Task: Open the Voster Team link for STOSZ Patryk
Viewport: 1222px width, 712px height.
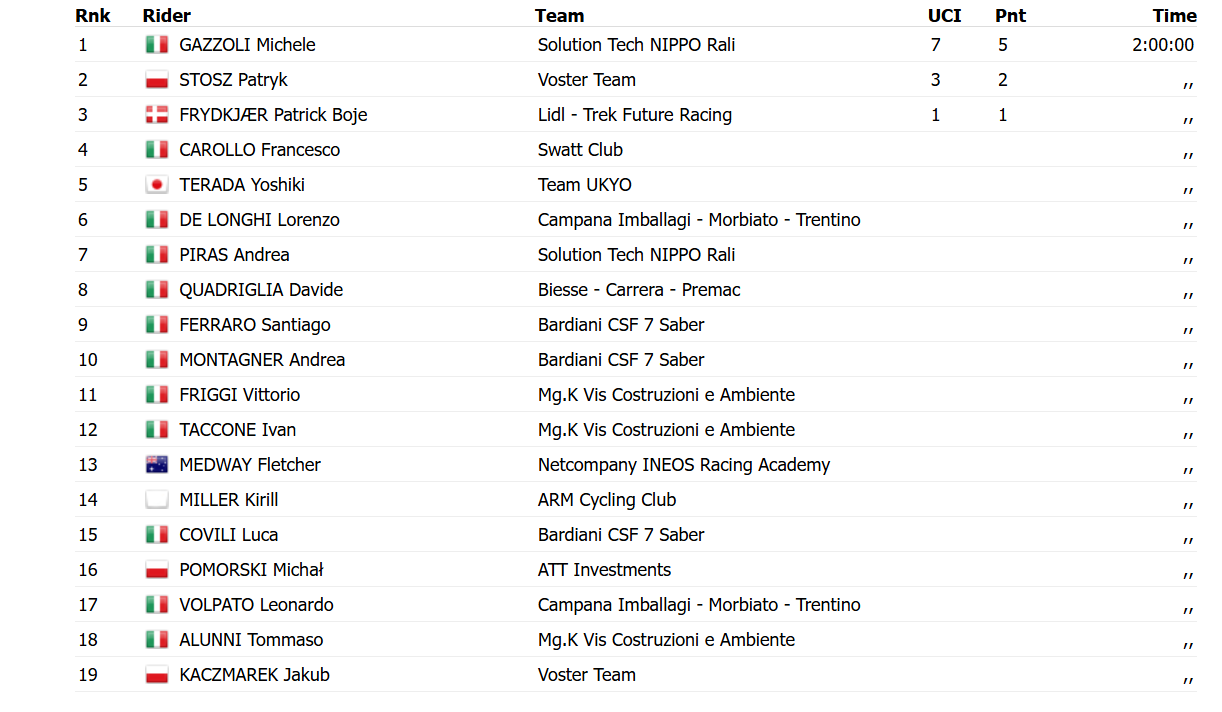Action: click(x=587, y=80)
